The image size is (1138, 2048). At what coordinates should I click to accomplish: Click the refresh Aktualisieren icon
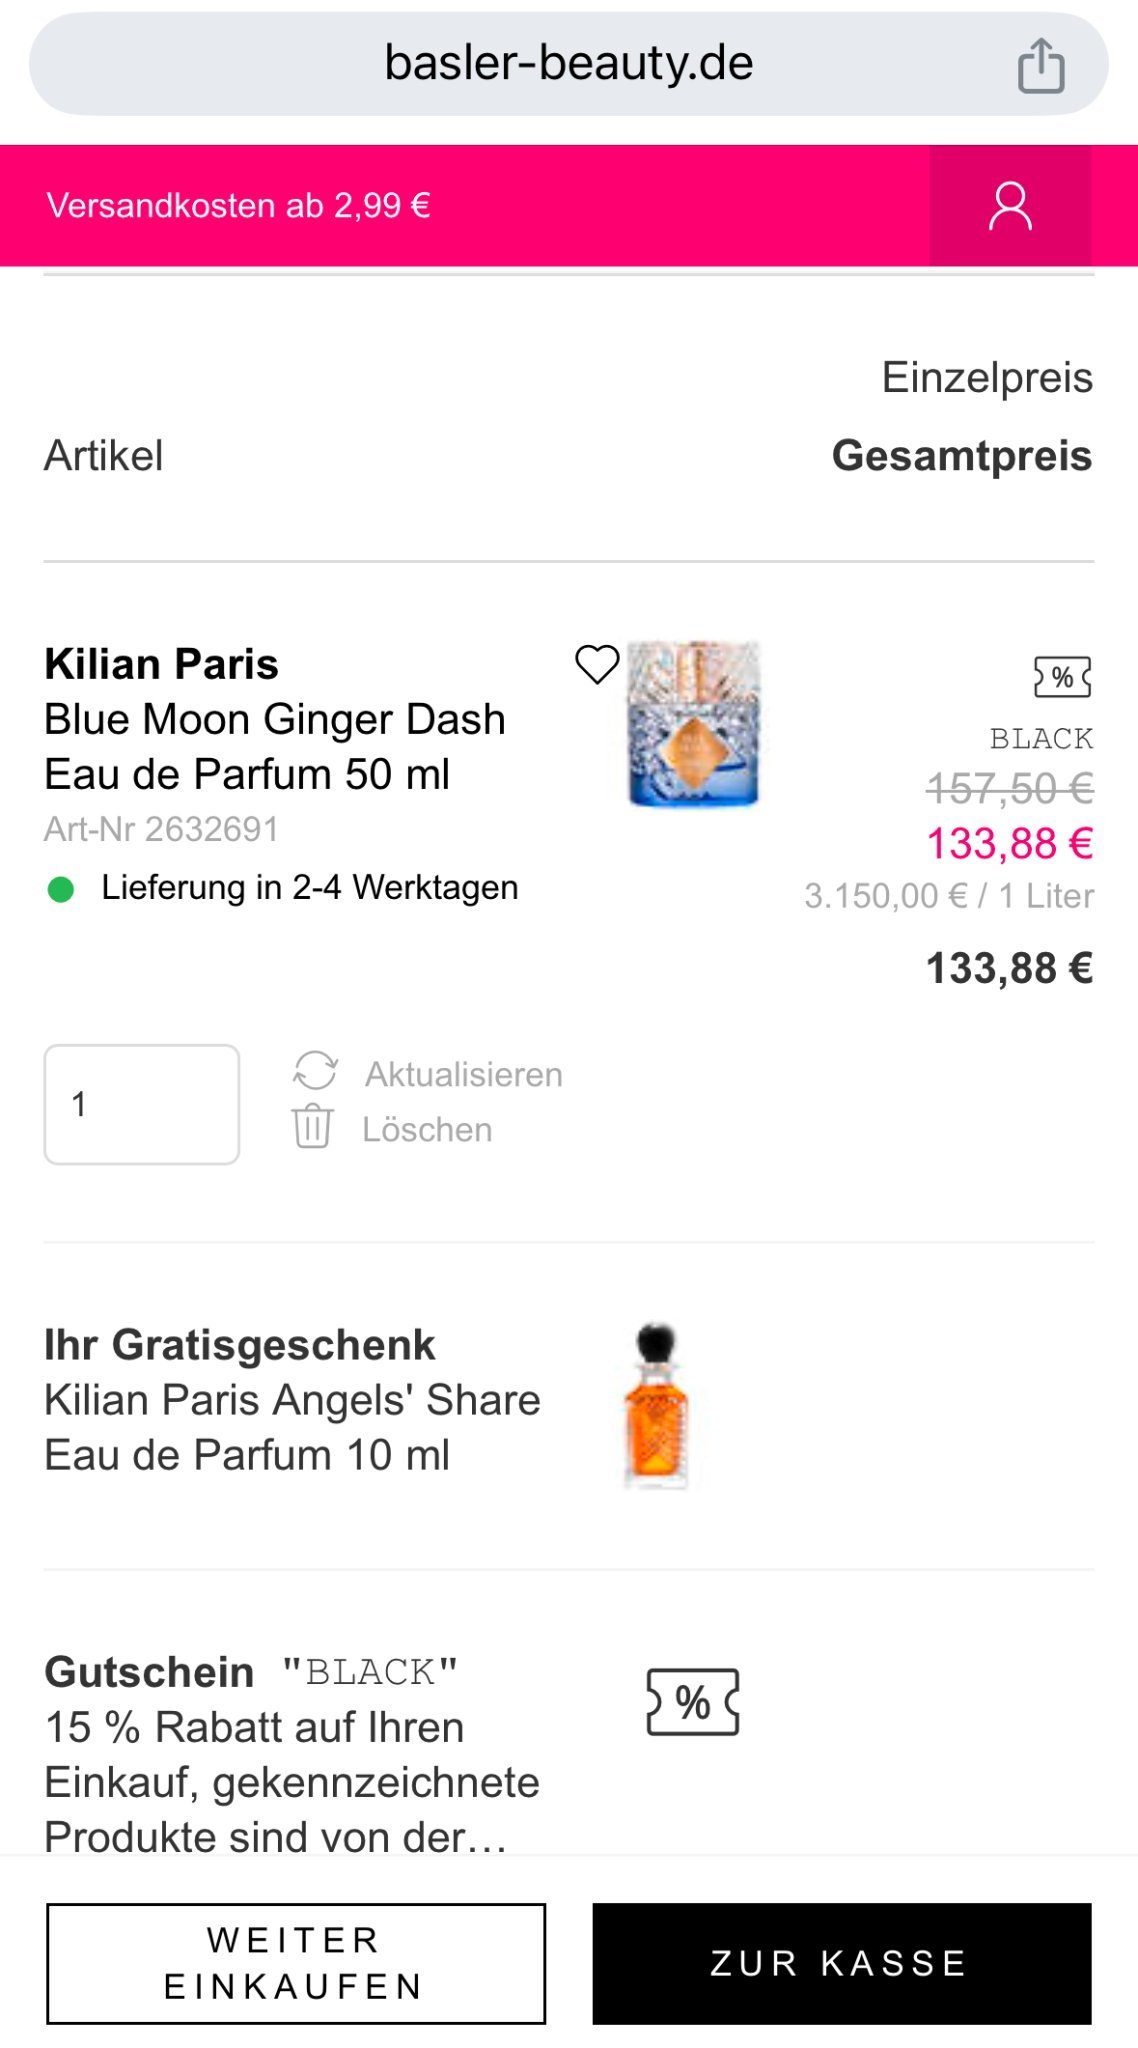point(315,1071)
